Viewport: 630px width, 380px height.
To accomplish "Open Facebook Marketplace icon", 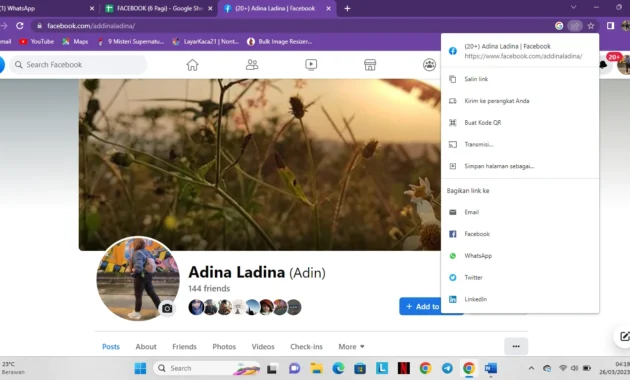I will (370, 65).
